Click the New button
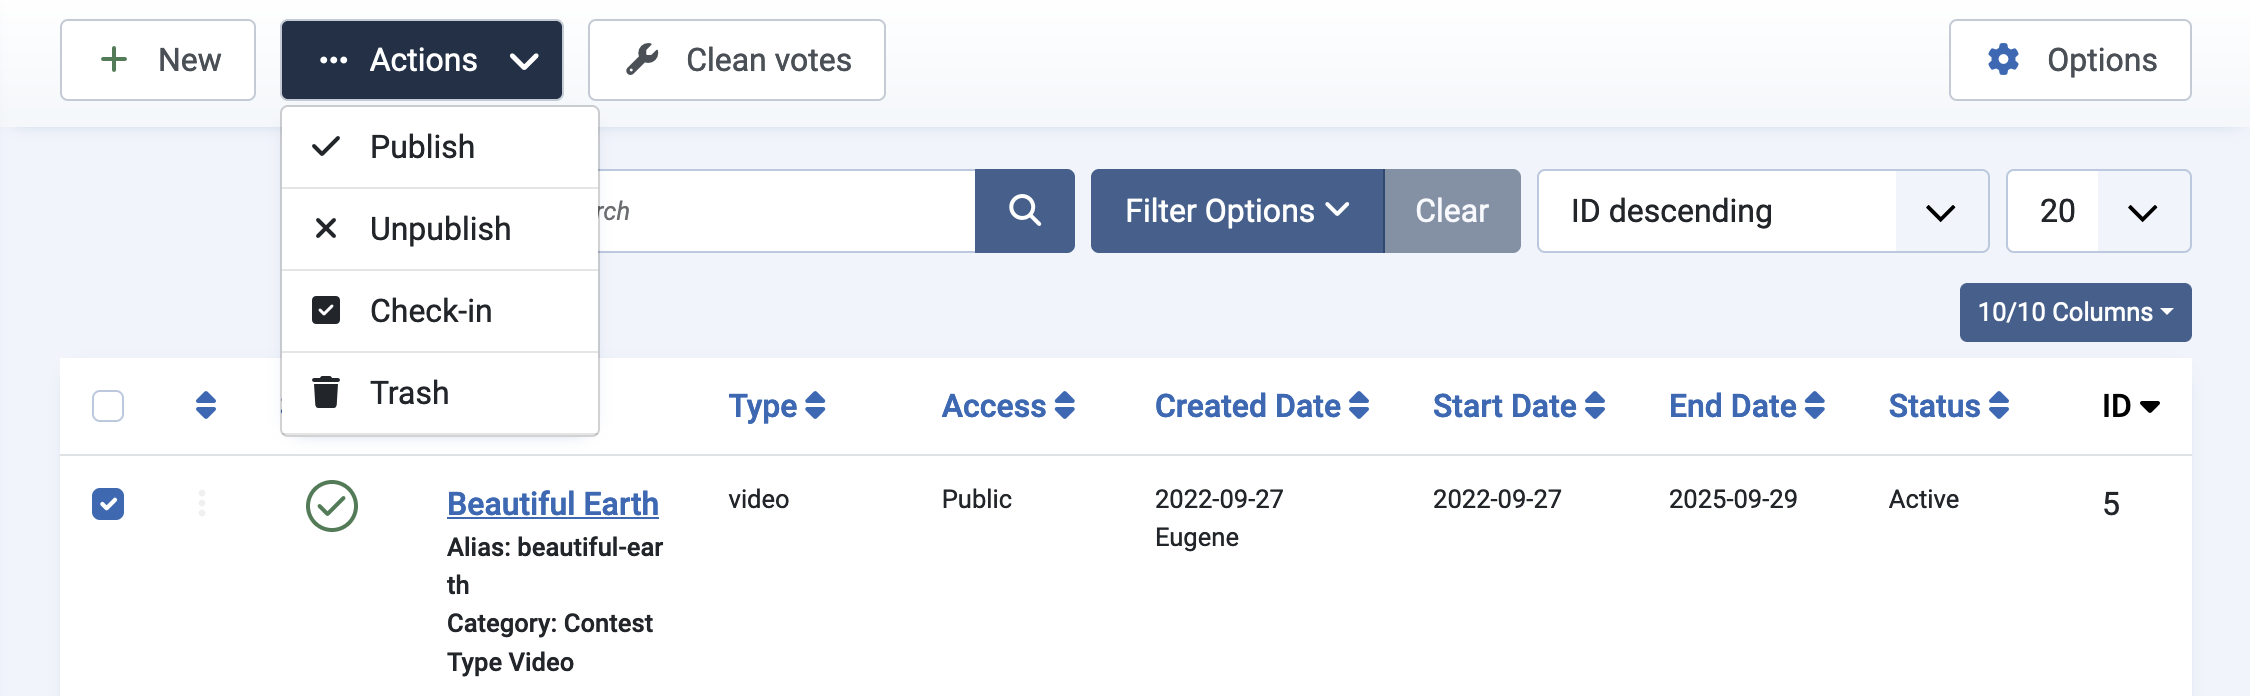Viewport: 2250px width, 696px height. point(158,60)
